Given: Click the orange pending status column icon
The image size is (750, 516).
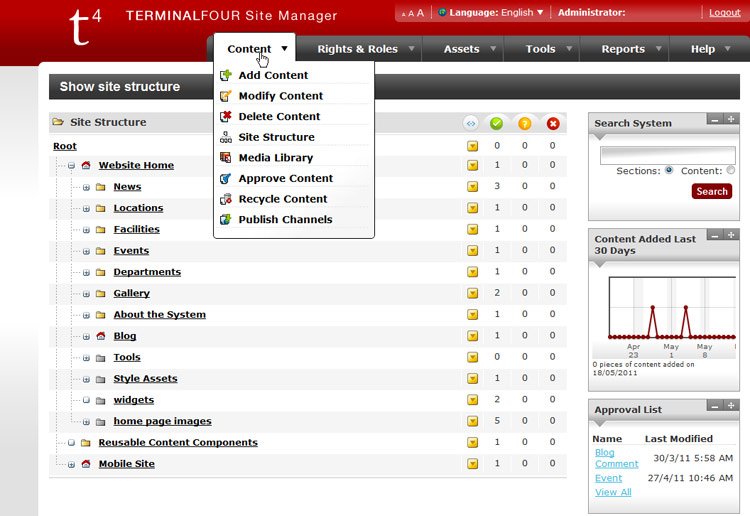Looking at the screenshot, I should (x=524, y=123).
